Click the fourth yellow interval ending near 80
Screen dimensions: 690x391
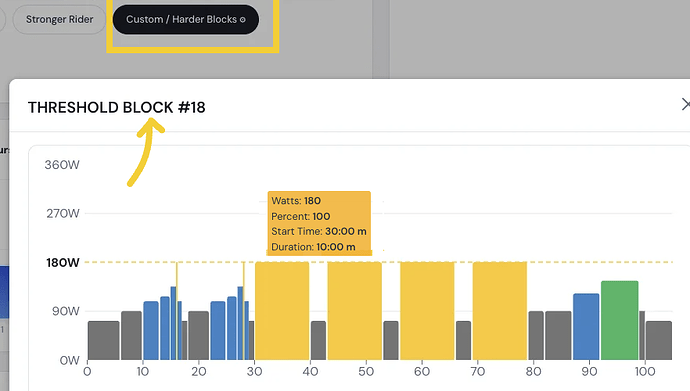(500, 311)
